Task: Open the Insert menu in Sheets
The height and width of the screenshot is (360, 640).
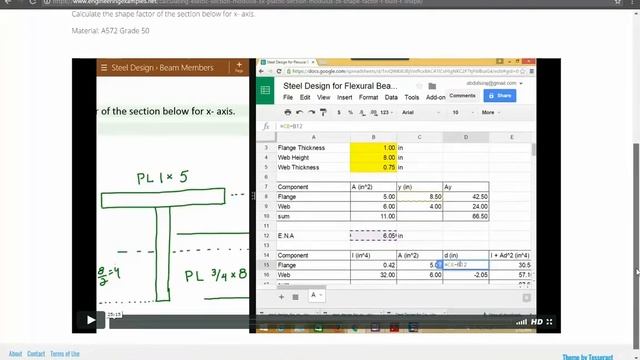Action: [x=344, y=98]
